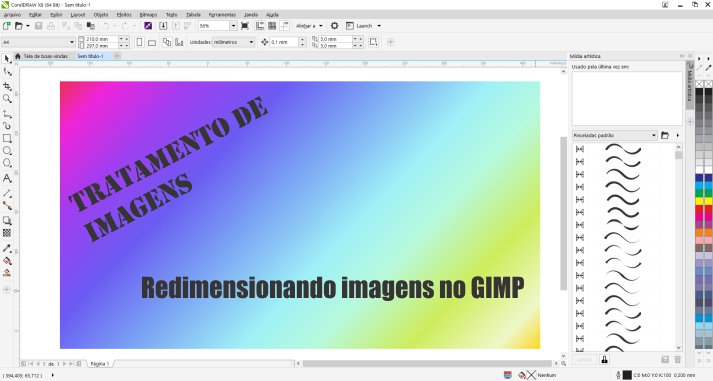
Task: Expand the Launch dropdown arrow
Action: point(379,26)
